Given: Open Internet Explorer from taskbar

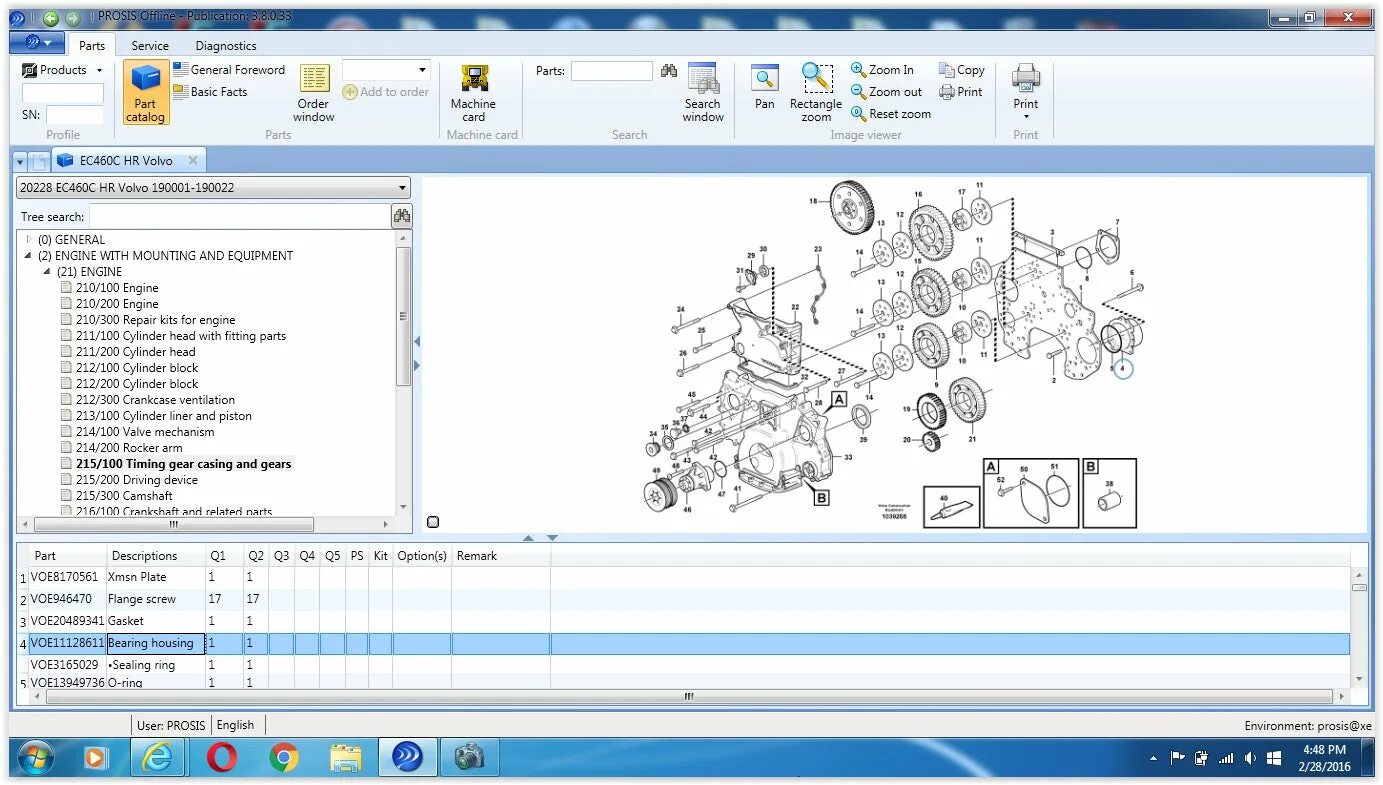Looking at the screenshot, I should click(x=157, y=758).
